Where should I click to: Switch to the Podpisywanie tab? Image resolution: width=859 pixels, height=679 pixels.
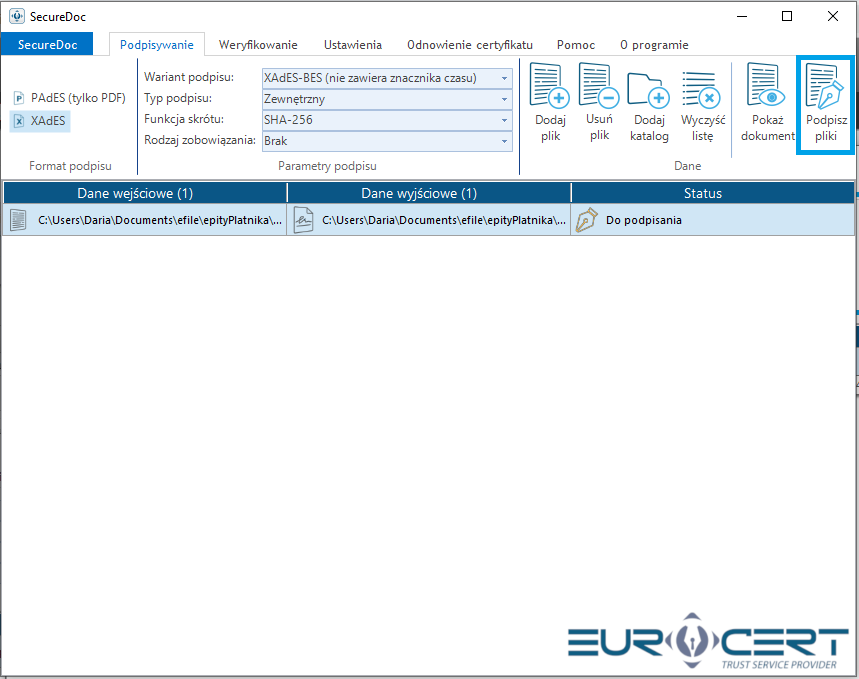pyautogui.click(x=157, y=44)
